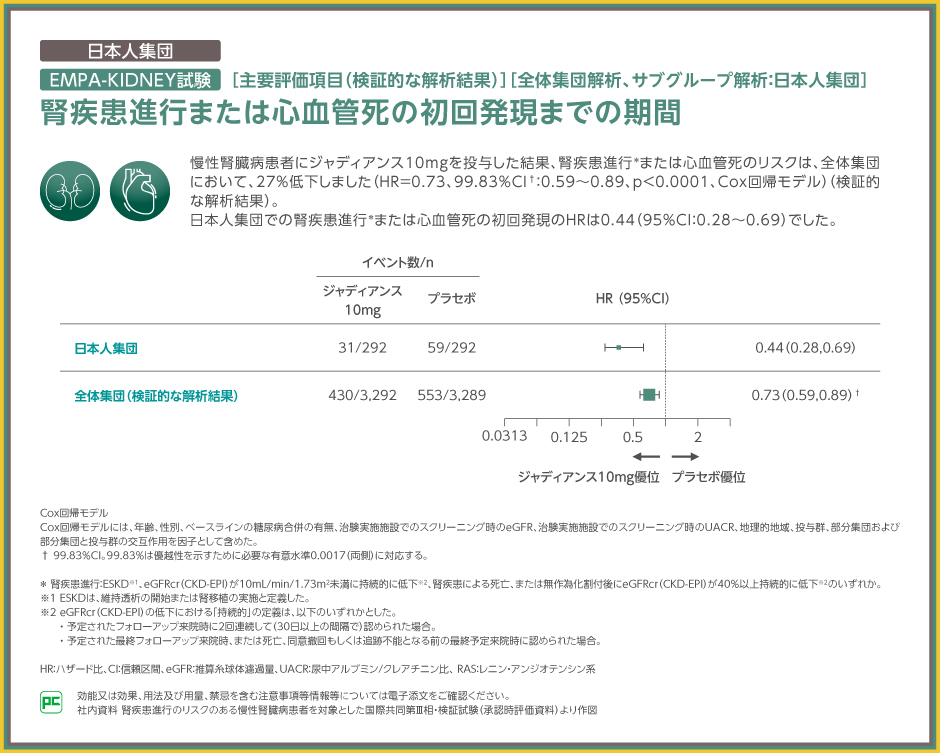Click the HR (95%CI) column header
The height and width of the screenshot is (753, 940).
point(632,299)
